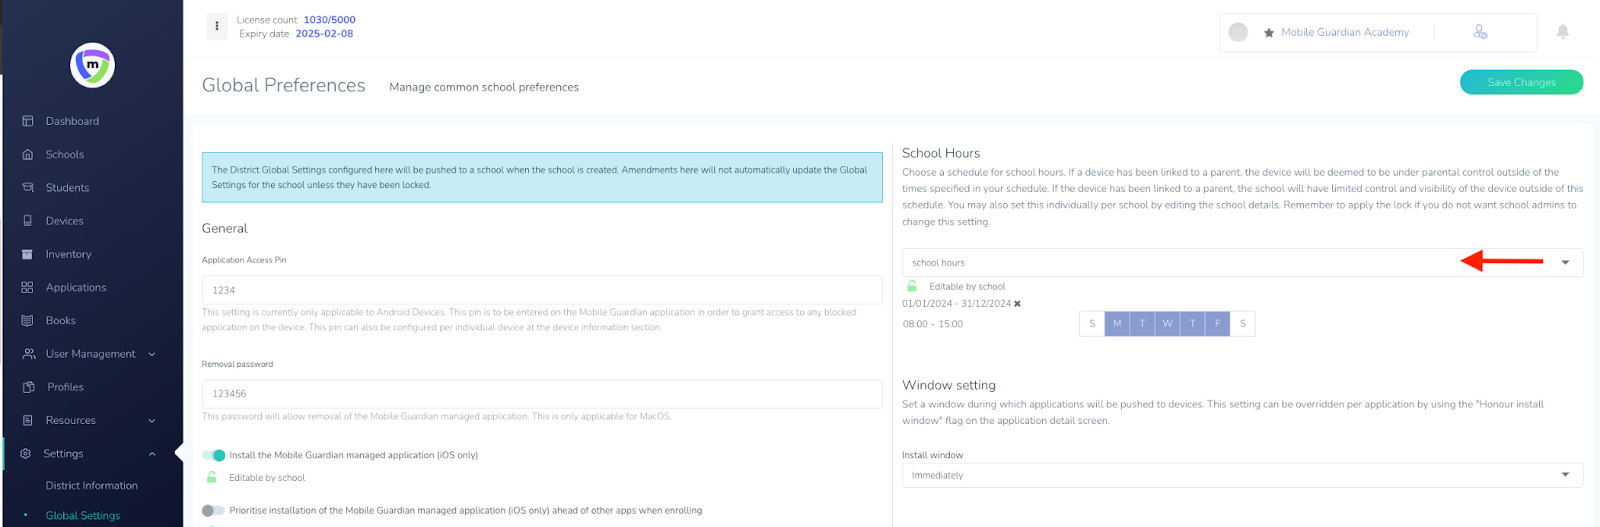Image resolution: width=1600 pixels, height=527 pixels.
Task: Enable Prioritise installation of managed application toggle
Action: [213, 510]
